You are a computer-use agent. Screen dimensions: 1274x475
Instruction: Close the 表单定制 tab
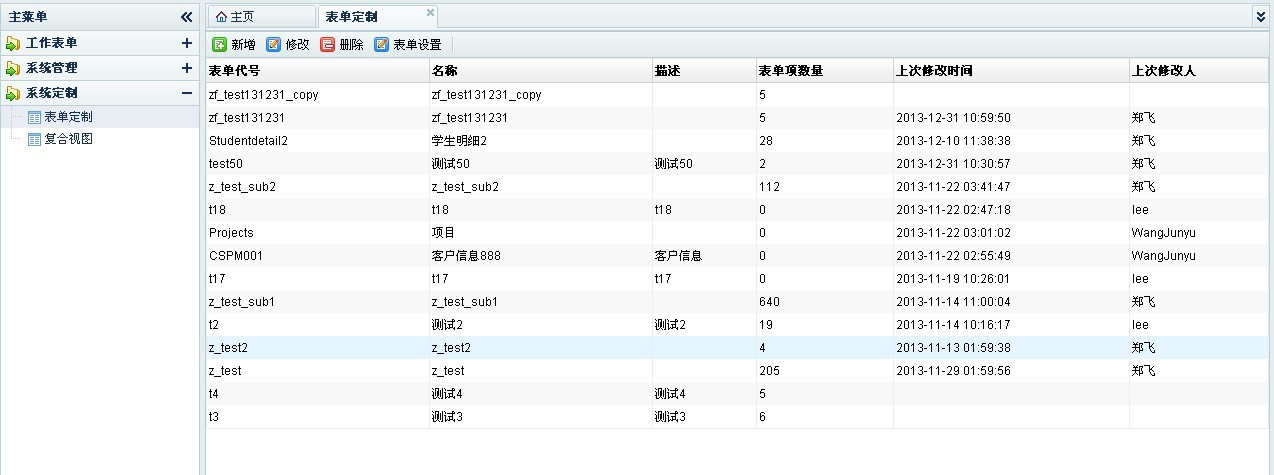[x=430, y=12]
